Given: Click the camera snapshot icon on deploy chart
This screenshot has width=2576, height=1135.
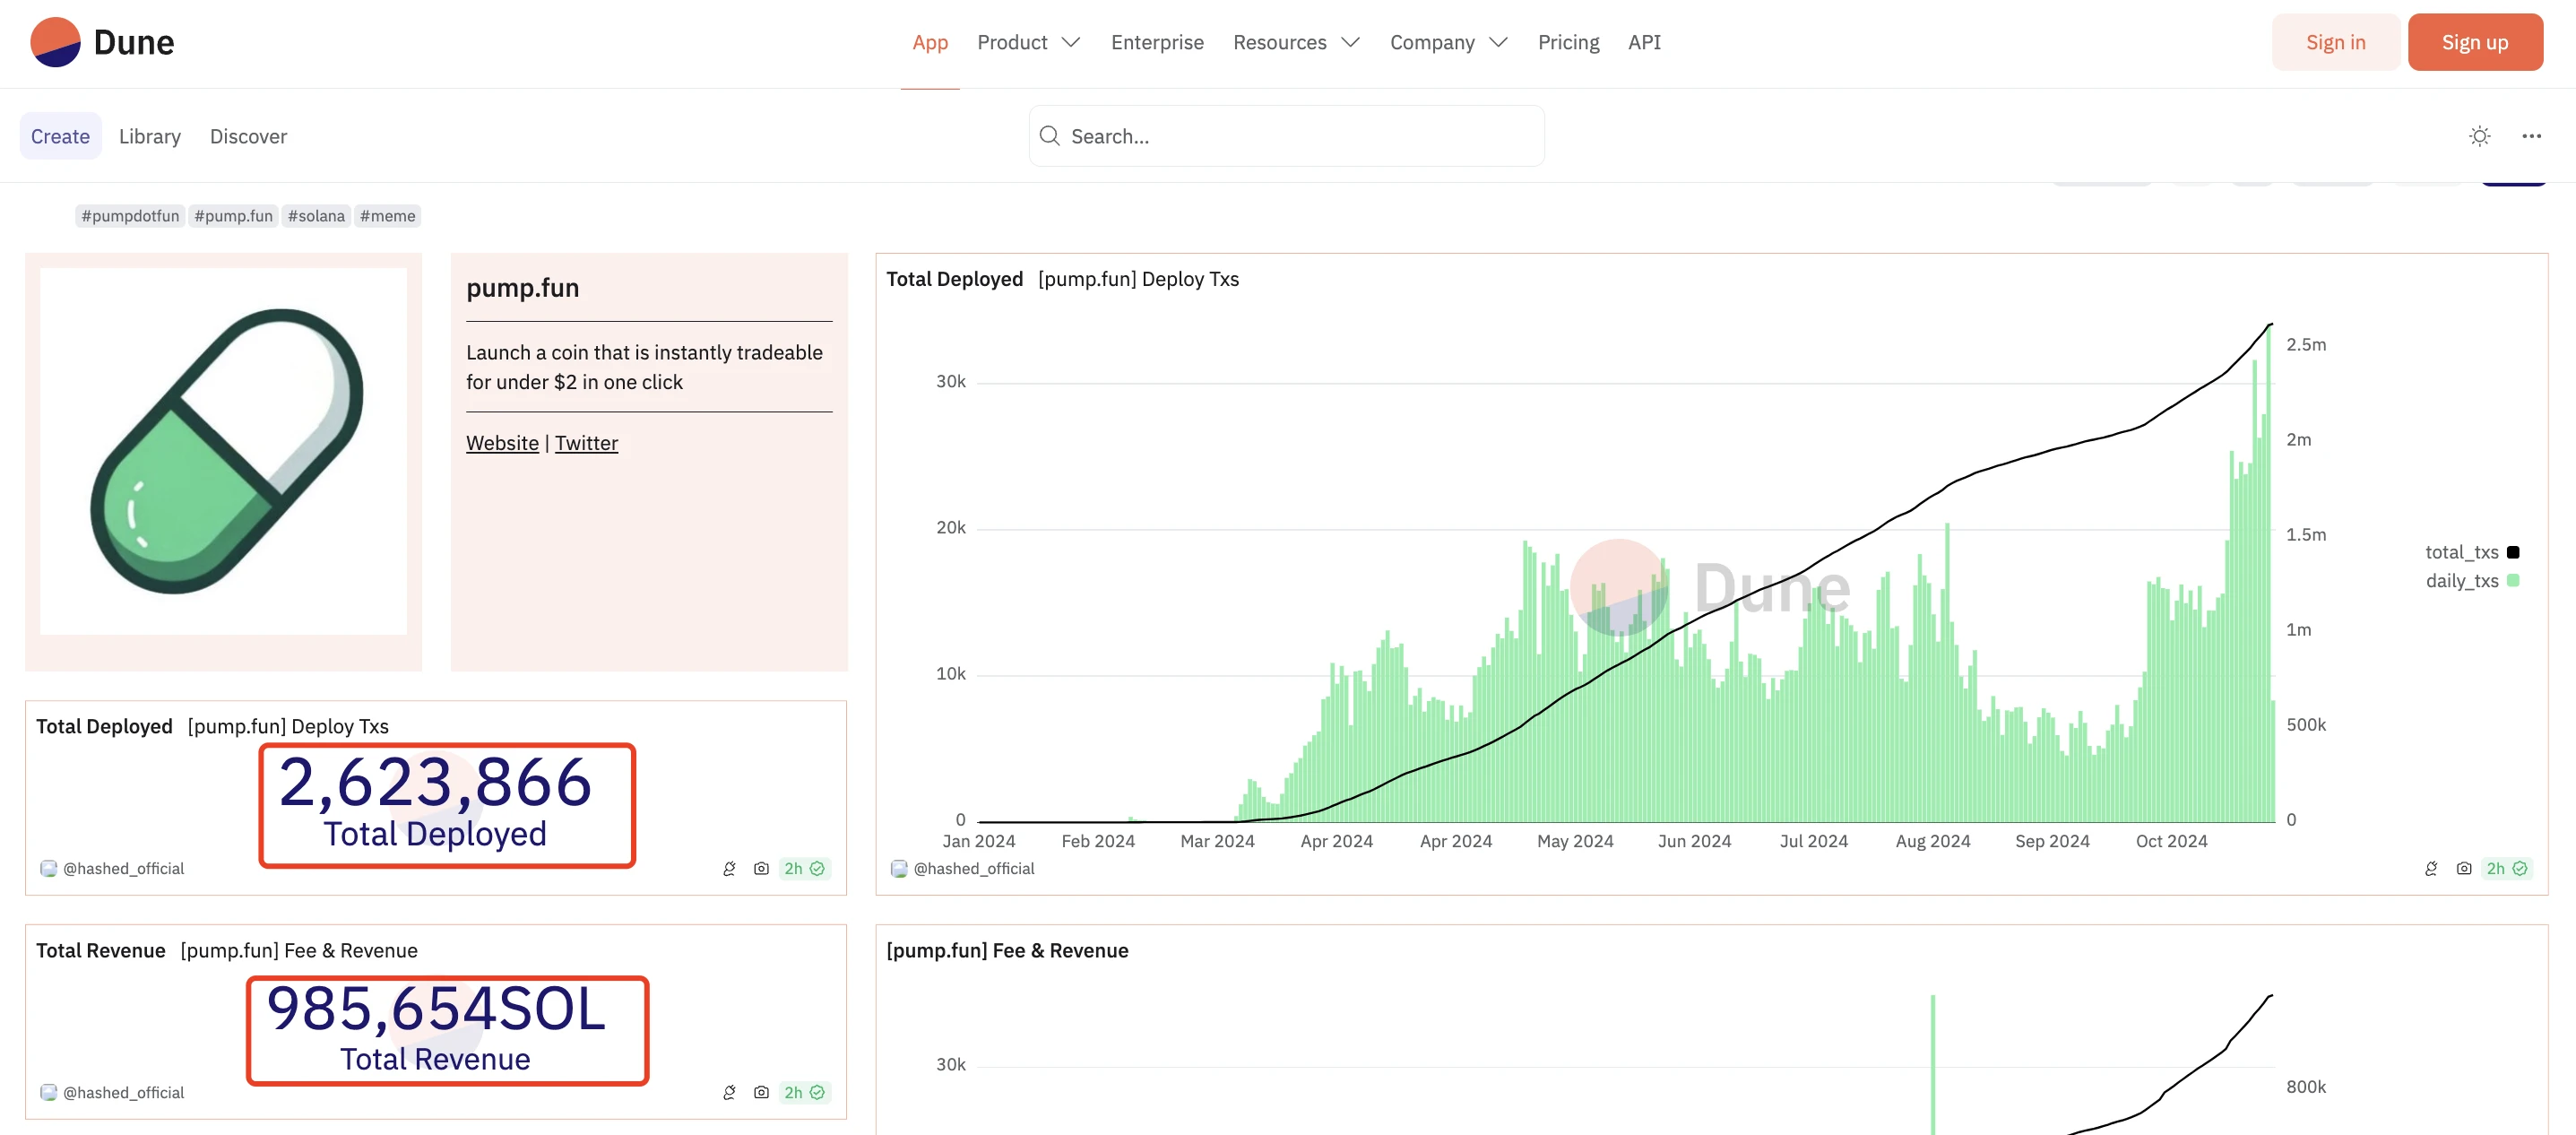Looking at the screenshot, I should [2464, 867].
